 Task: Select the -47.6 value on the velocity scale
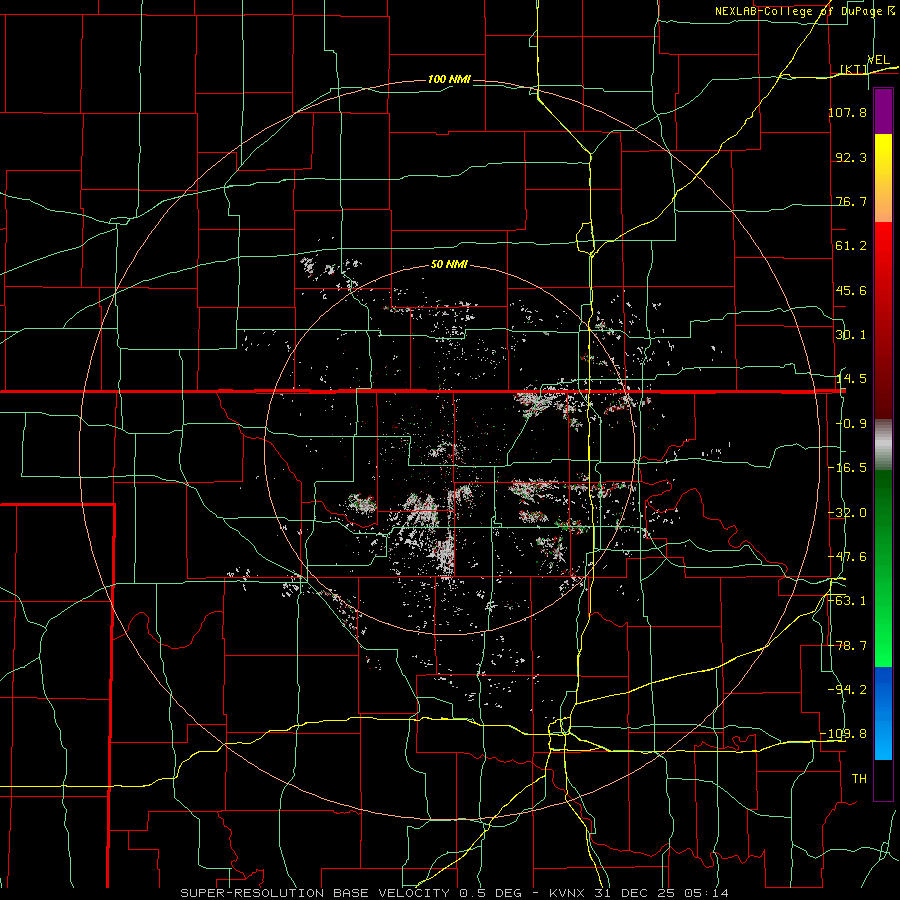[847, 557]
